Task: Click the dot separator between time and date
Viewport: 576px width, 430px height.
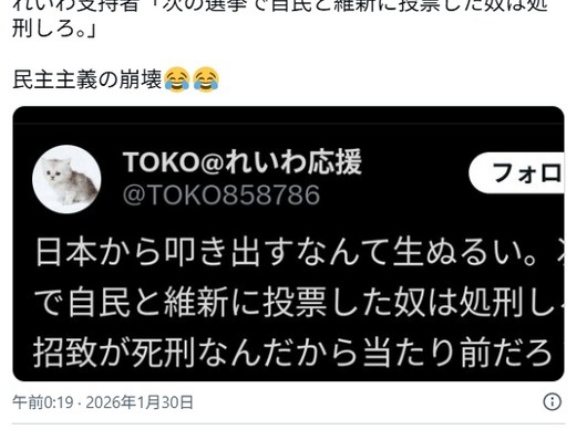Action: coord(80,403)
